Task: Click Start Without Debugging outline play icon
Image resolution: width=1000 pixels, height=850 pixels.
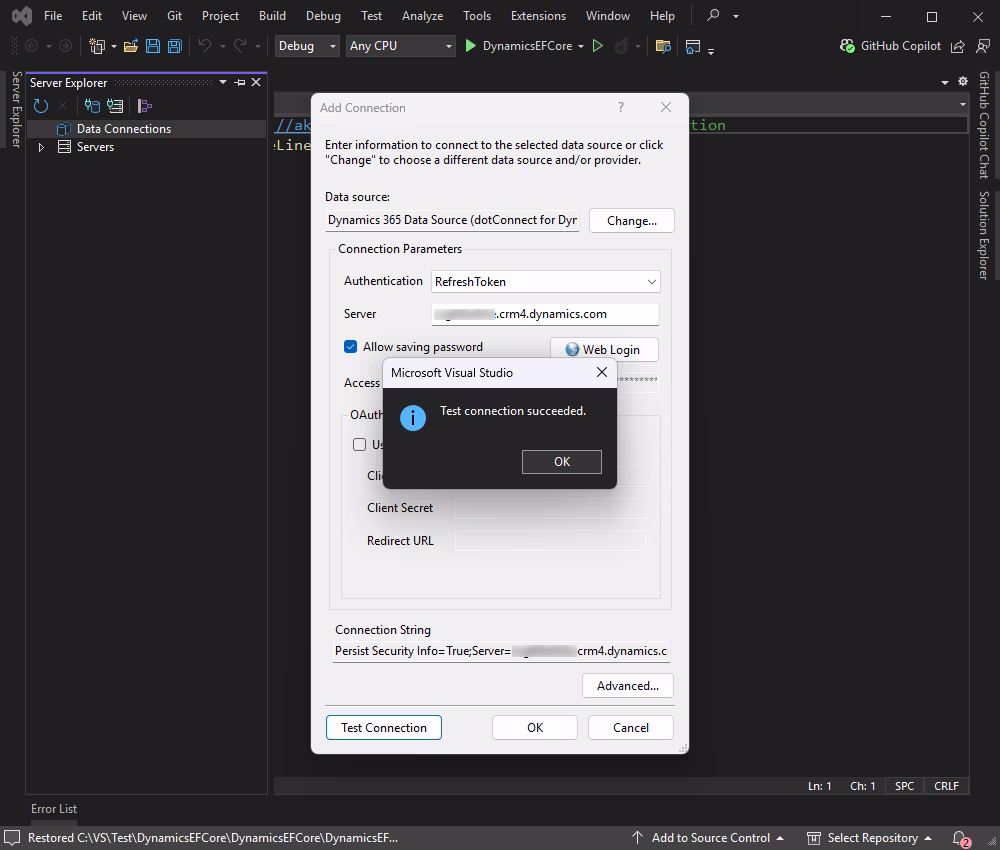Action: coord(598,46)
